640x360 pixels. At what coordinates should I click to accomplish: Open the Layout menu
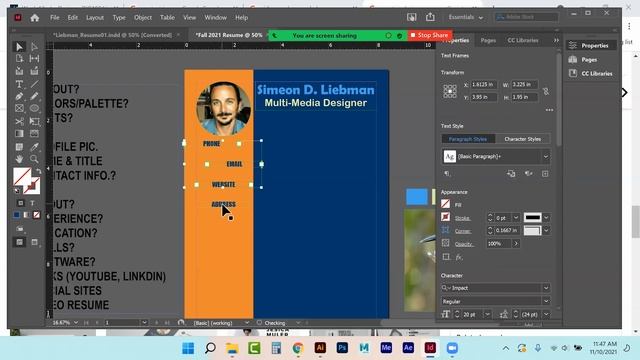tap(95, 18)
